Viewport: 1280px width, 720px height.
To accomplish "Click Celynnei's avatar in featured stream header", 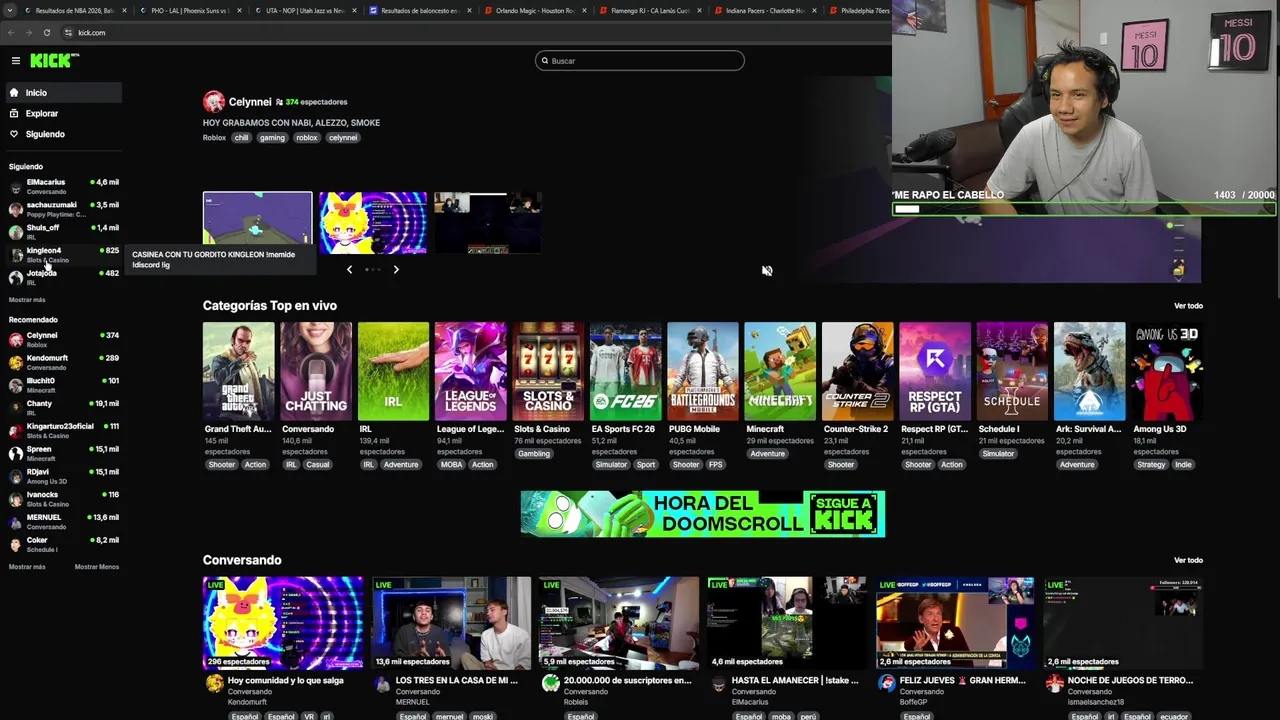I will (214, 102).
